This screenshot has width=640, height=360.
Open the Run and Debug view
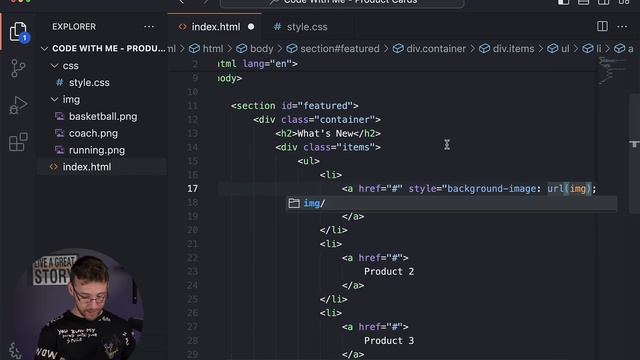click(18, 105)
